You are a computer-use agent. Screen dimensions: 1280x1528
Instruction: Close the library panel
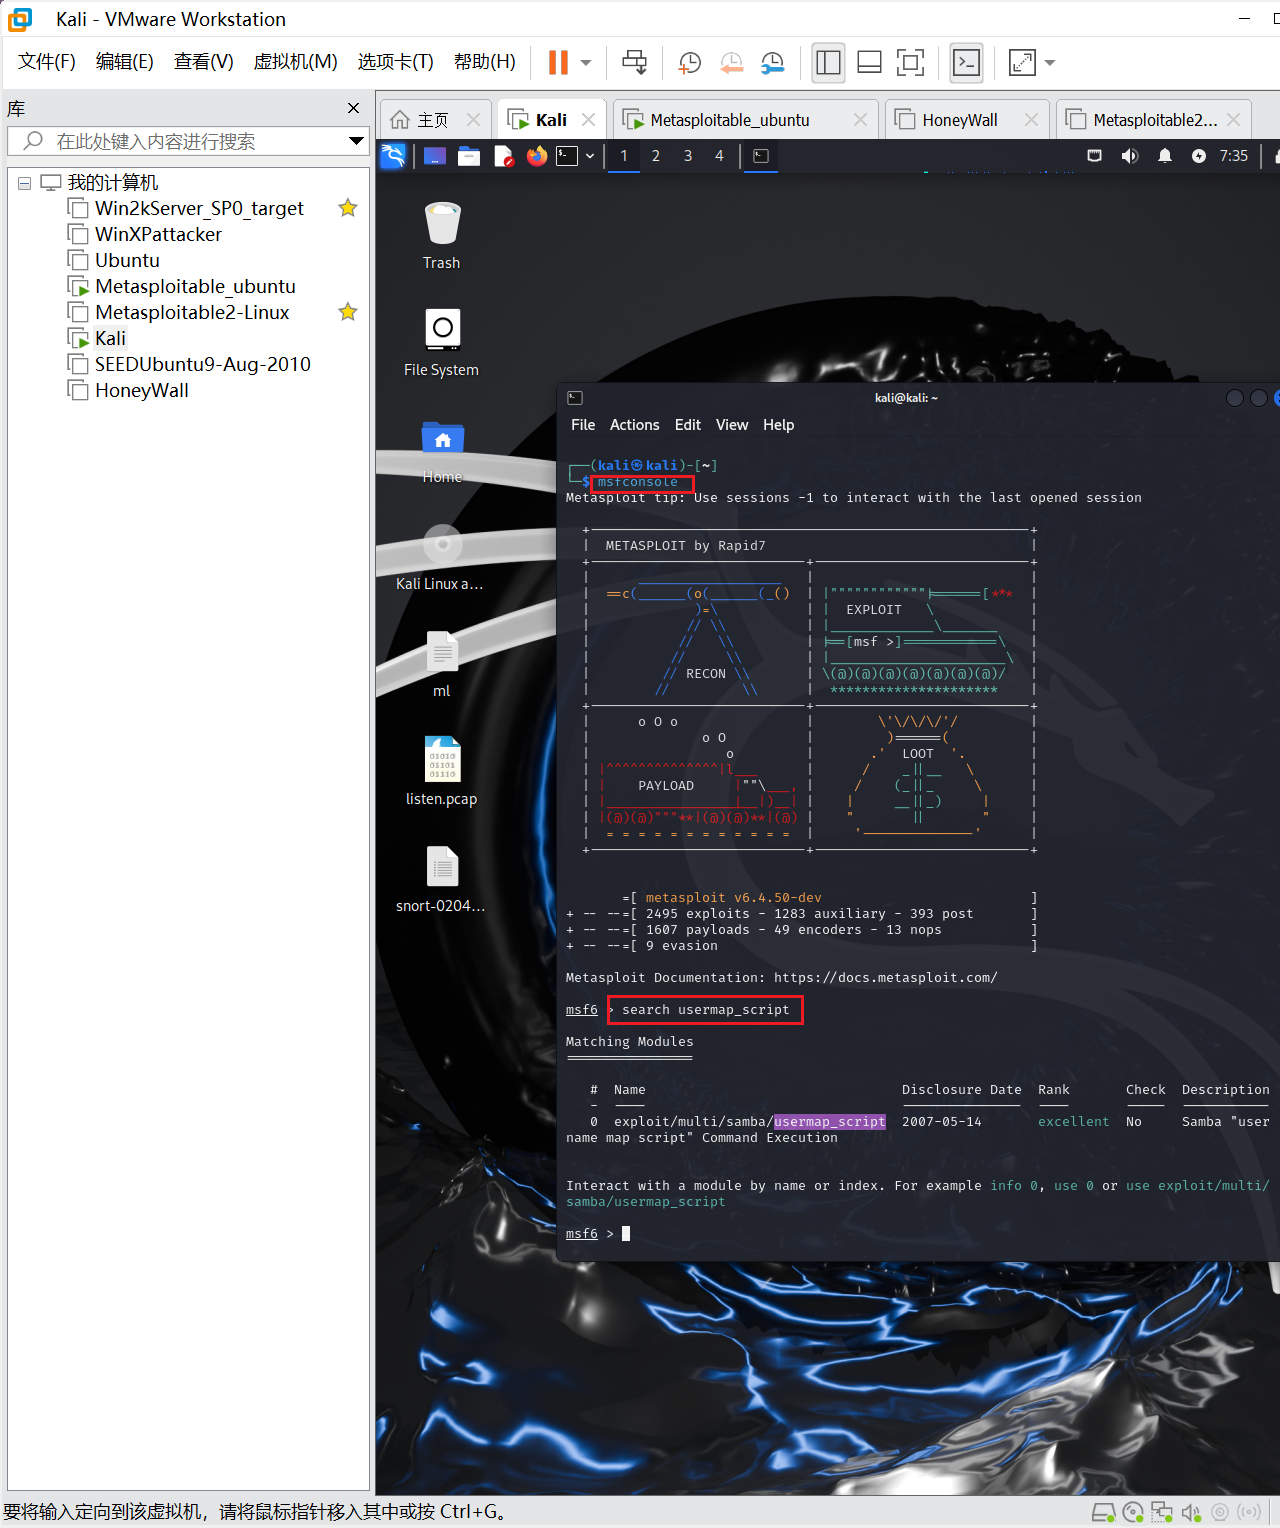pyautogui.click(x=353, y=108)
